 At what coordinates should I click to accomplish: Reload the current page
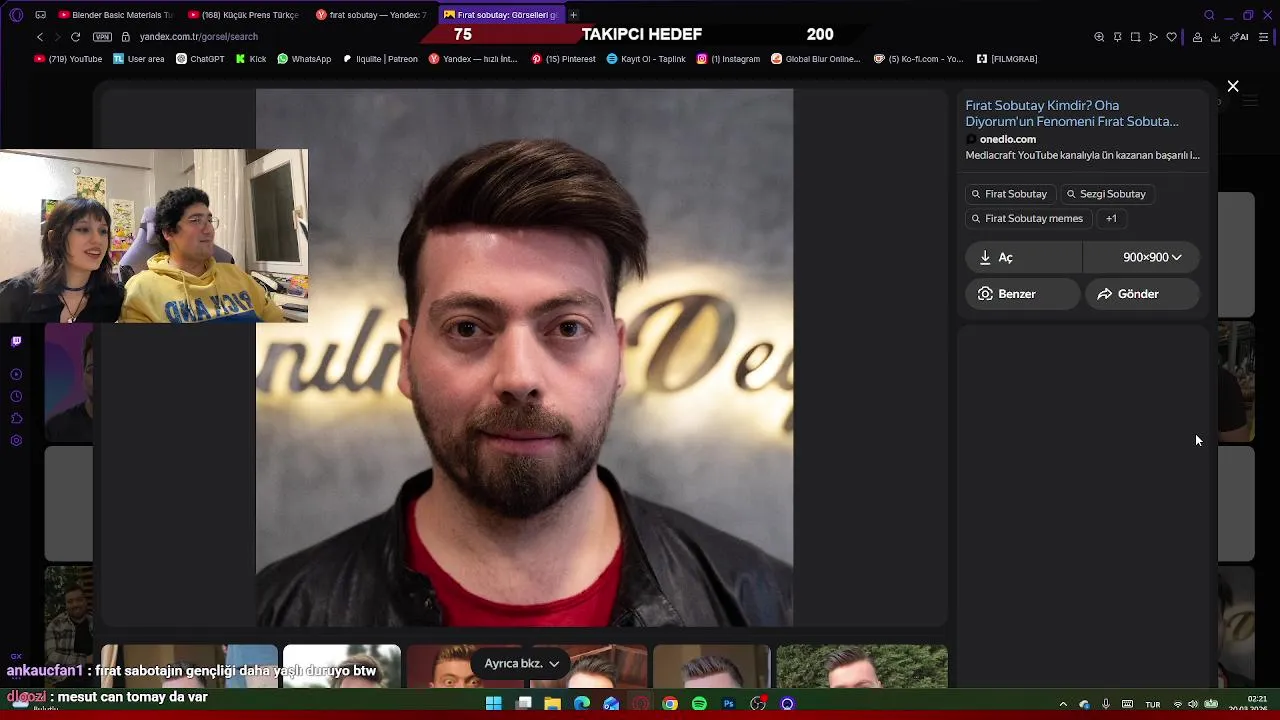click(75, 37)
